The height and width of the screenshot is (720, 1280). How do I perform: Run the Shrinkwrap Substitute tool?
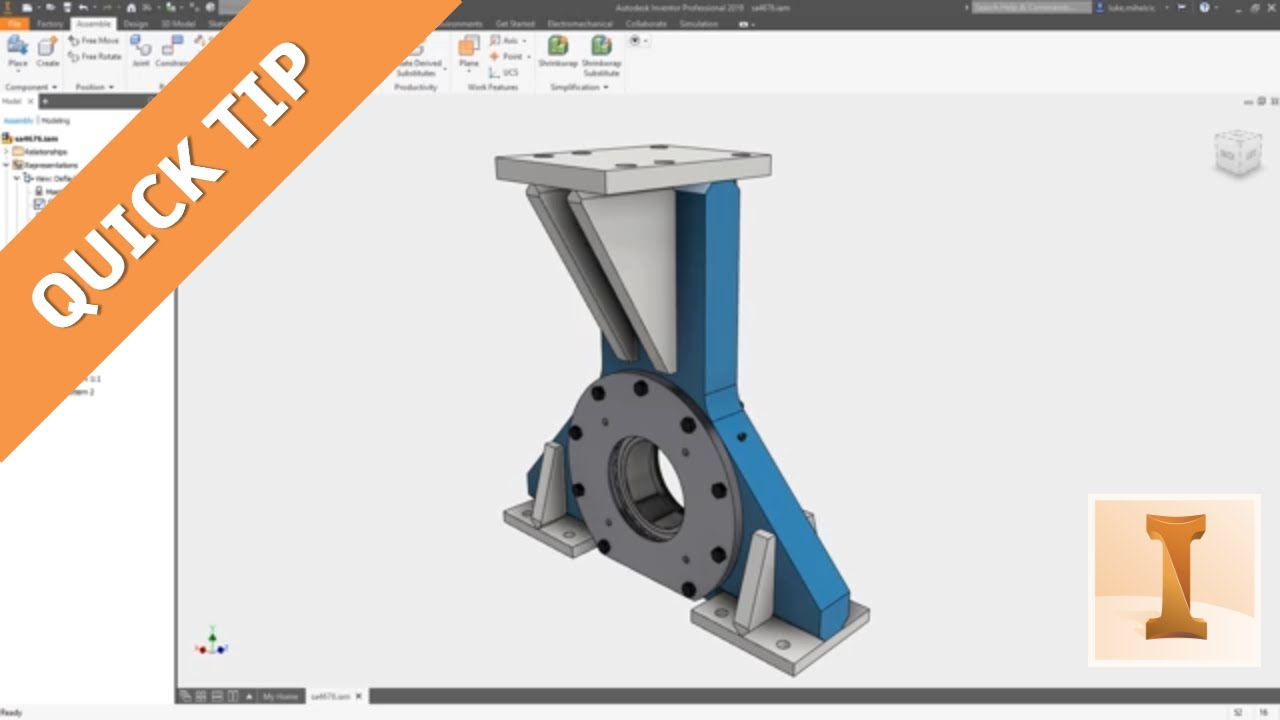coord(601,55)
